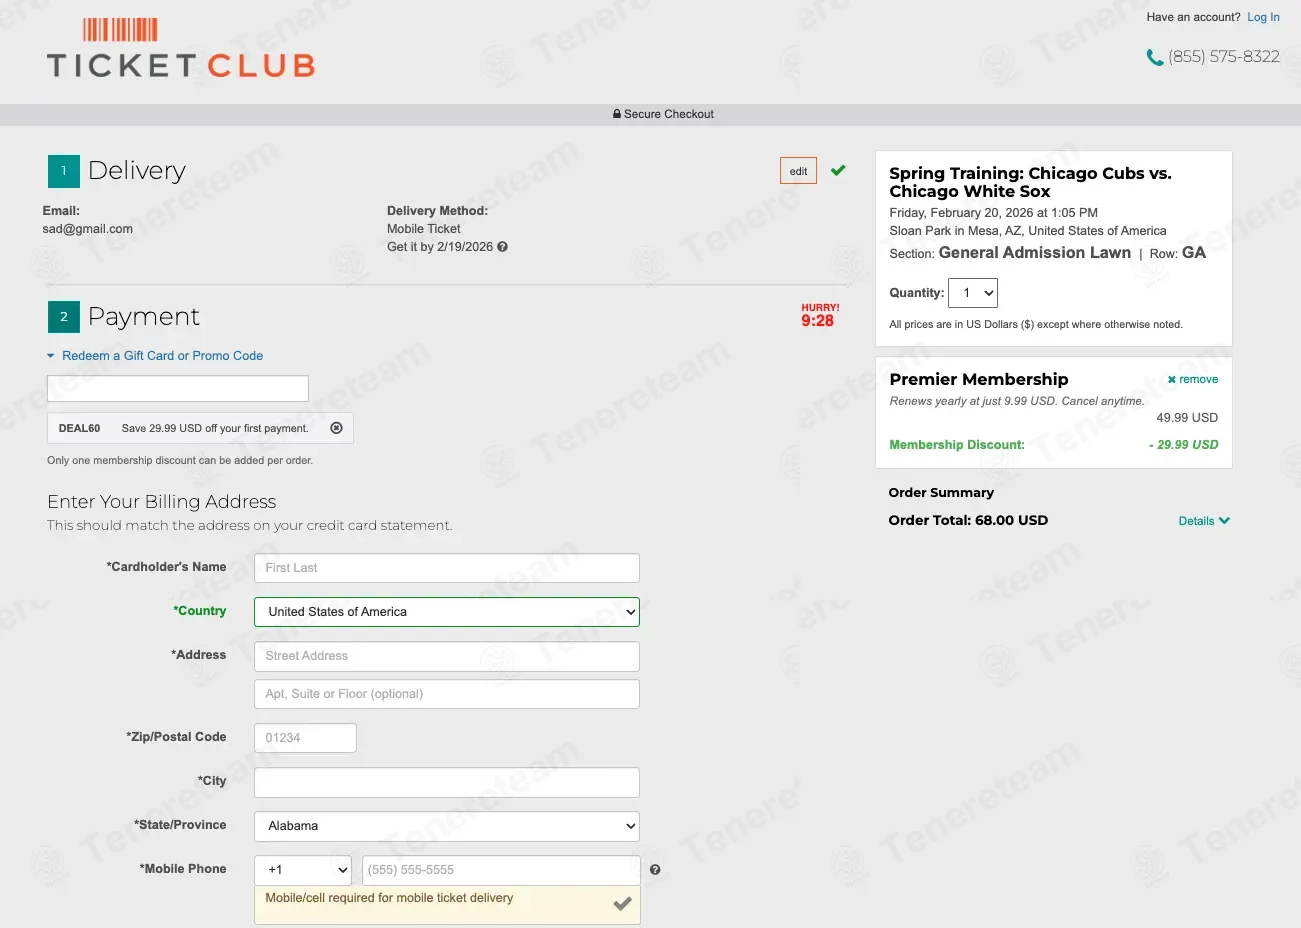
Task: Log In to your account
Action: coord(1263,17)
